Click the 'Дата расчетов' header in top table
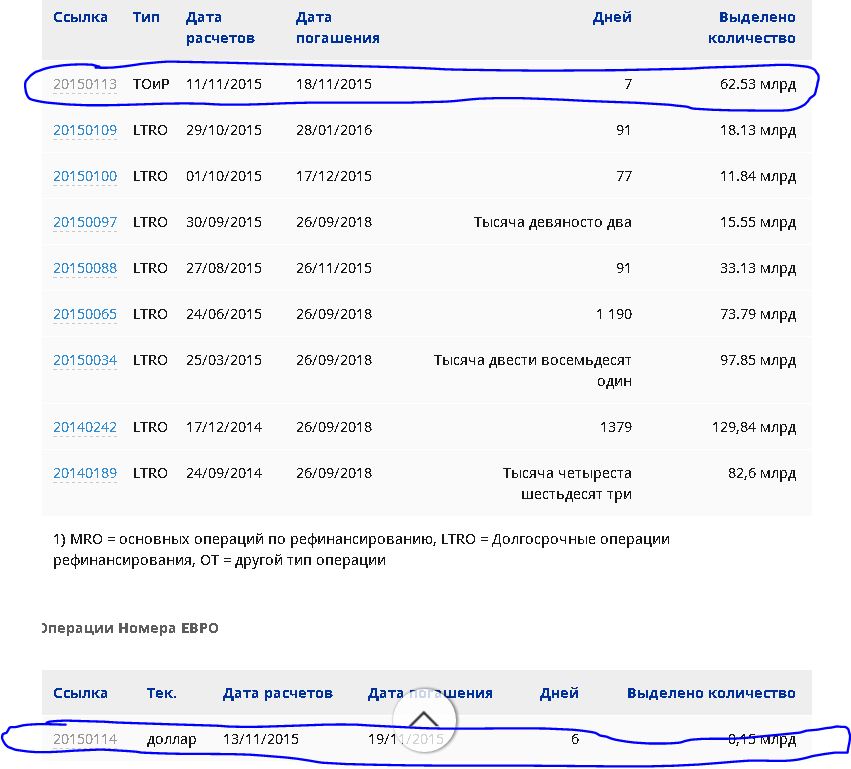 click(x=220, y=28)
